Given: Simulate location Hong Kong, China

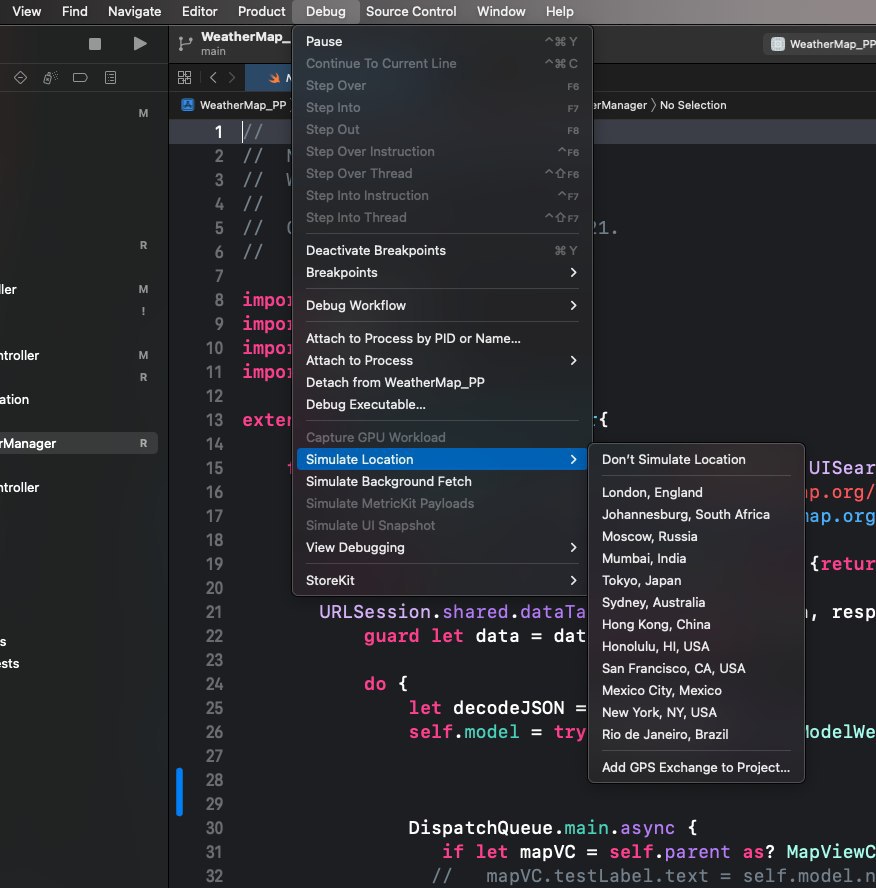Looking at the screenshot, I should click(x=696, y=624).
